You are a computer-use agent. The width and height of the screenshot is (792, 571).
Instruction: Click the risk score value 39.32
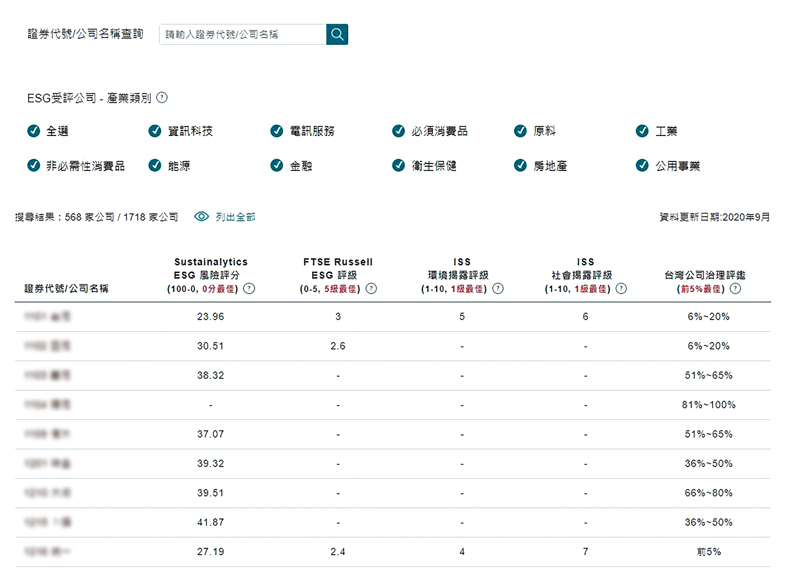(x=211, y=463)
